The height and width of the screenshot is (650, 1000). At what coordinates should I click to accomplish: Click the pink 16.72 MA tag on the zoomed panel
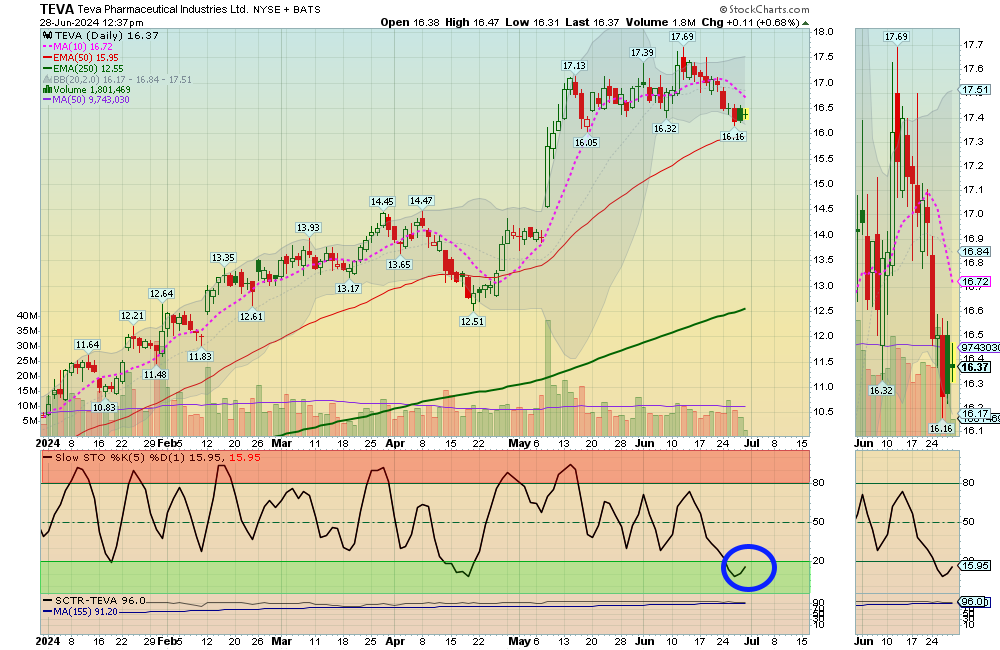(975, 281)
